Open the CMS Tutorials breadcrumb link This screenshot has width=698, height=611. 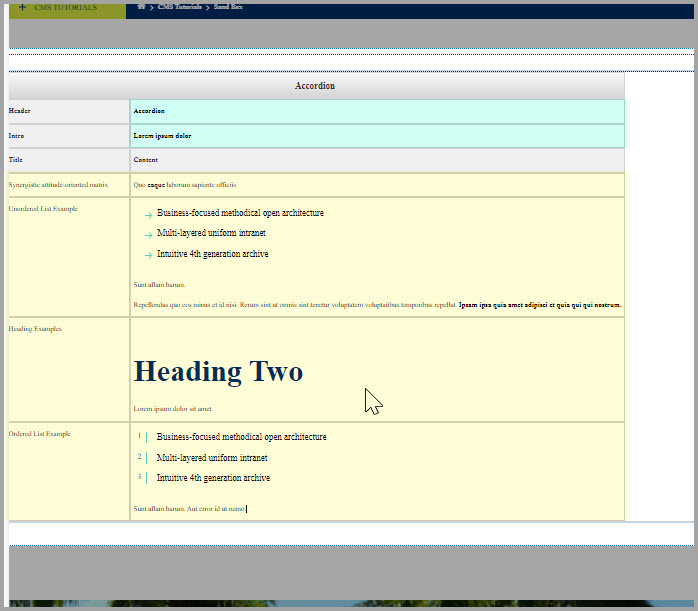point(179,7)
